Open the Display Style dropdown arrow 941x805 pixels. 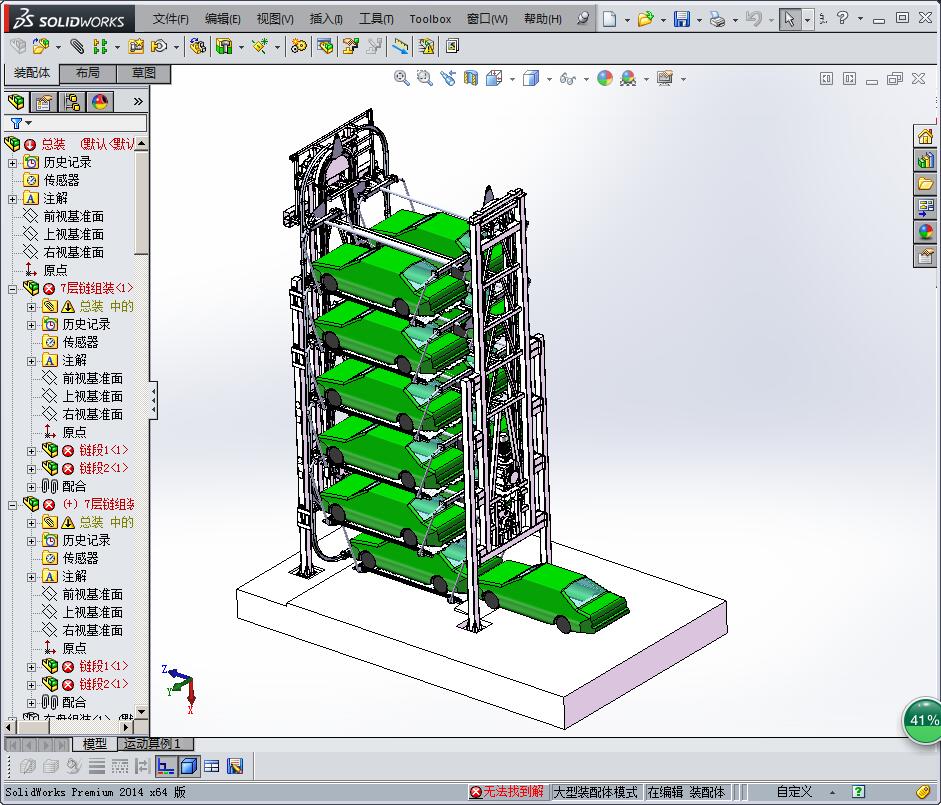click(549, 79)
